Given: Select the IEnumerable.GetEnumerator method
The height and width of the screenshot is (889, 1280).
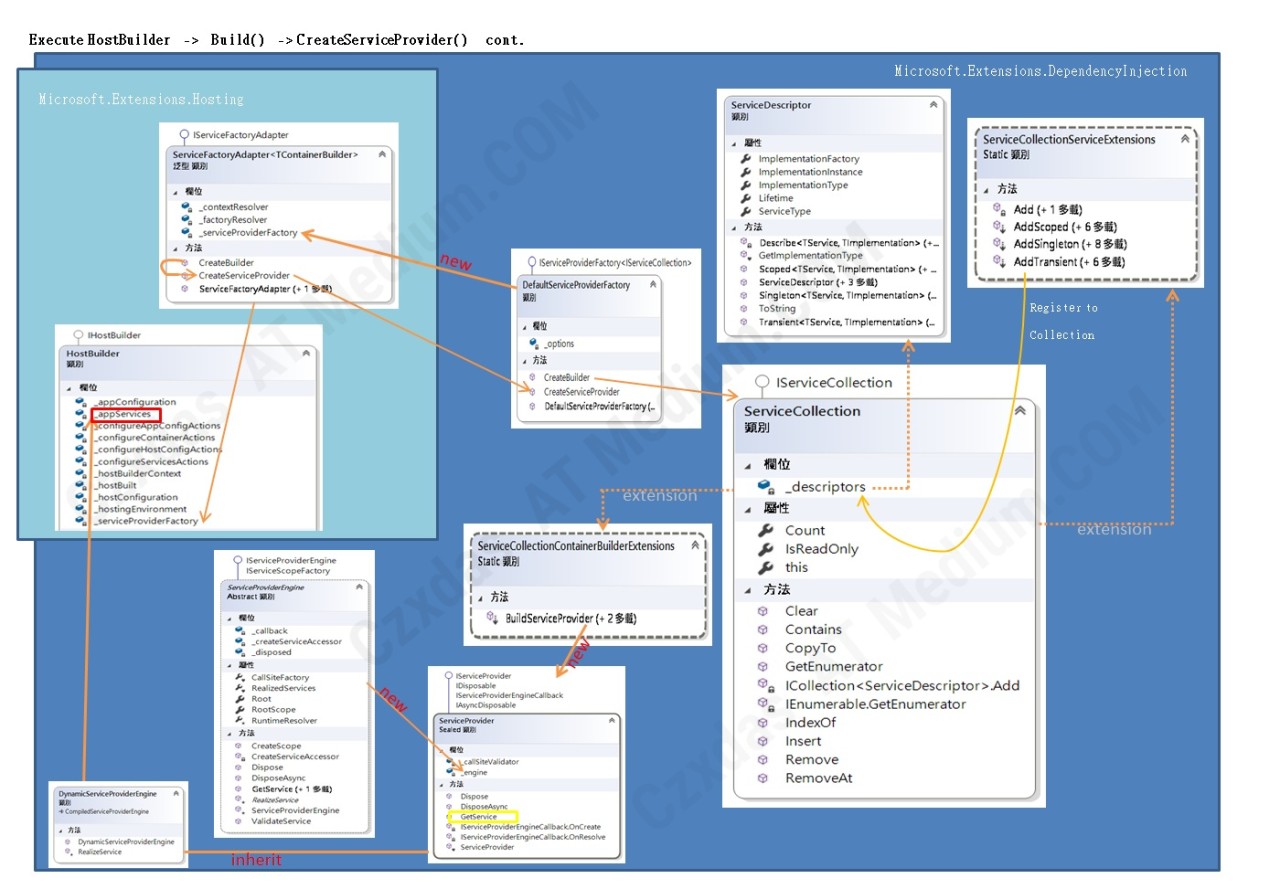Looking at the screenshot, I should click(x=876, y=704).
